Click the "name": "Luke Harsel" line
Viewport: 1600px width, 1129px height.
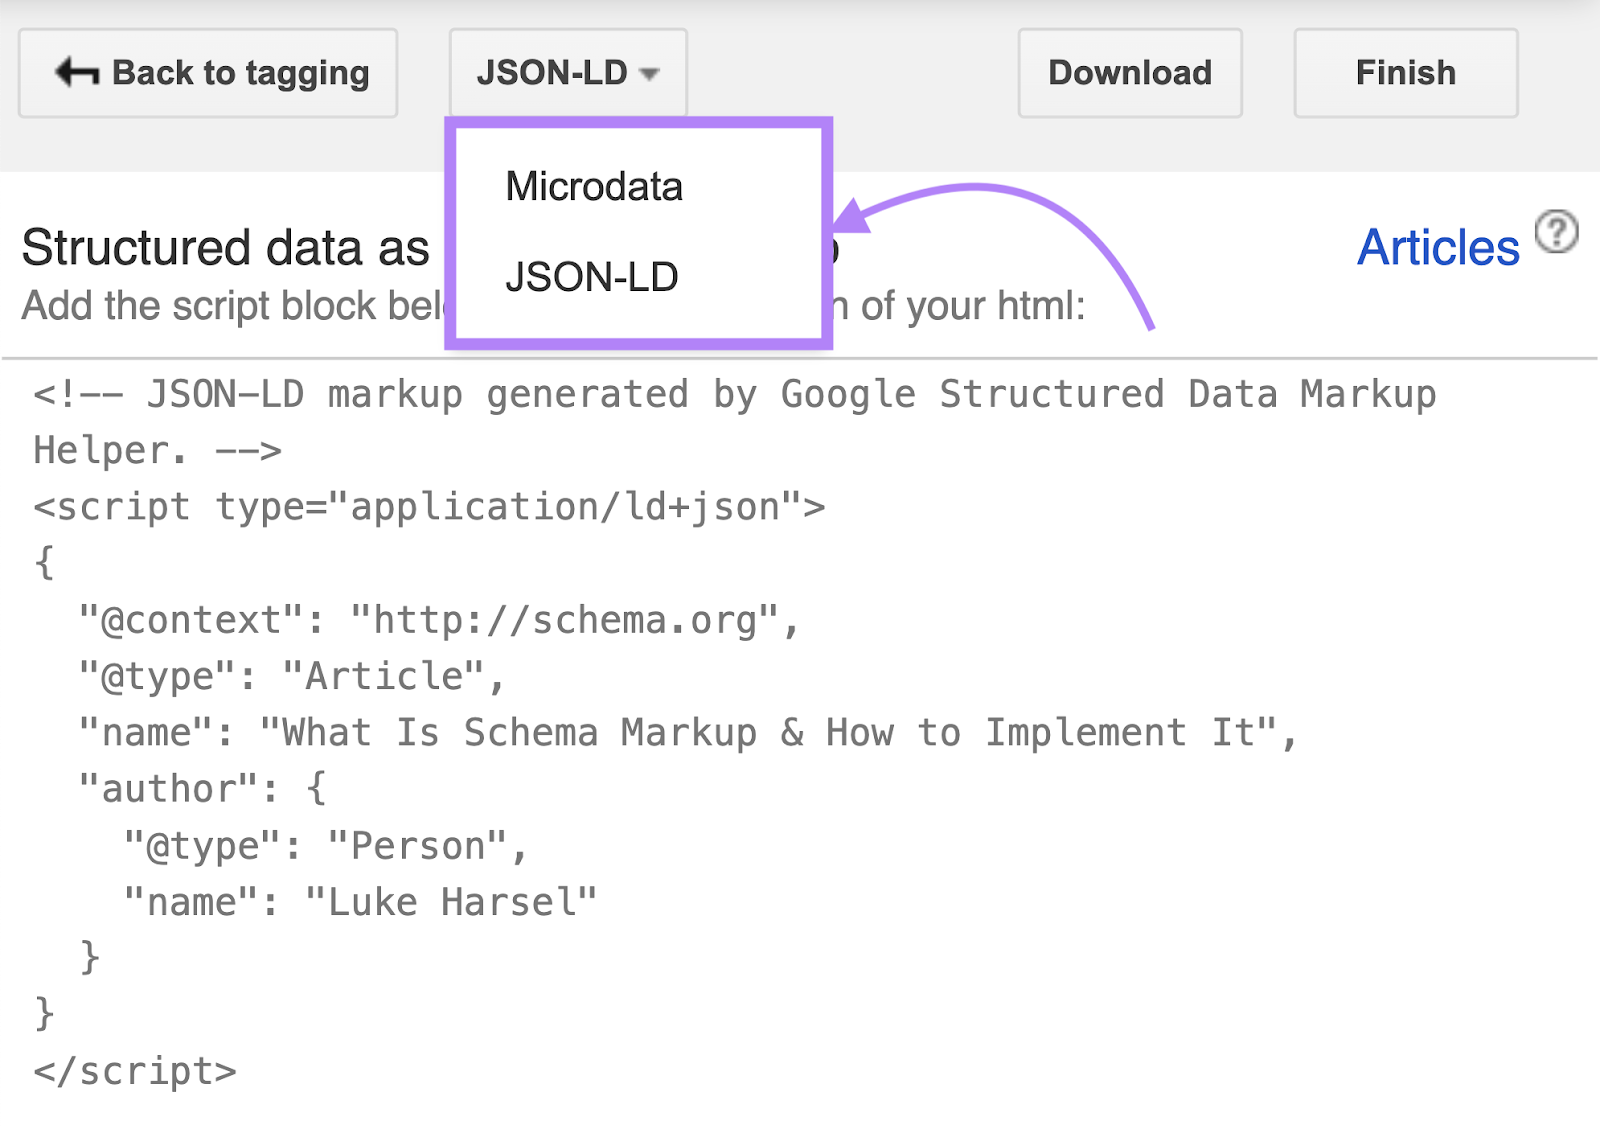[x=360, y=903]
